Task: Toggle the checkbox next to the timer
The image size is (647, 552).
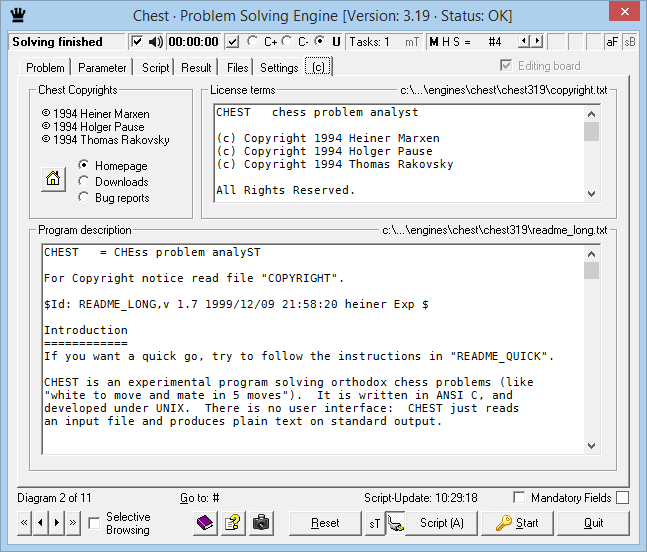Action: click(233, 42)
